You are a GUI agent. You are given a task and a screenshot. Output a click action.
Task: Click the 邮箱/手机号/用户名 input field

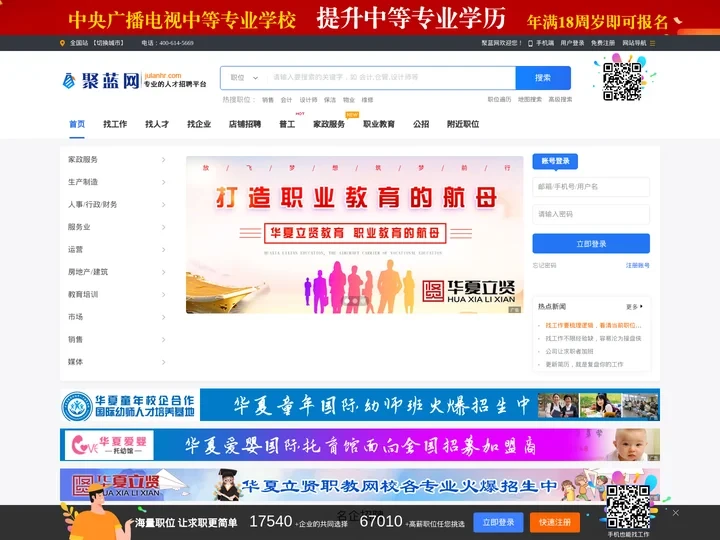pos(591,187)
